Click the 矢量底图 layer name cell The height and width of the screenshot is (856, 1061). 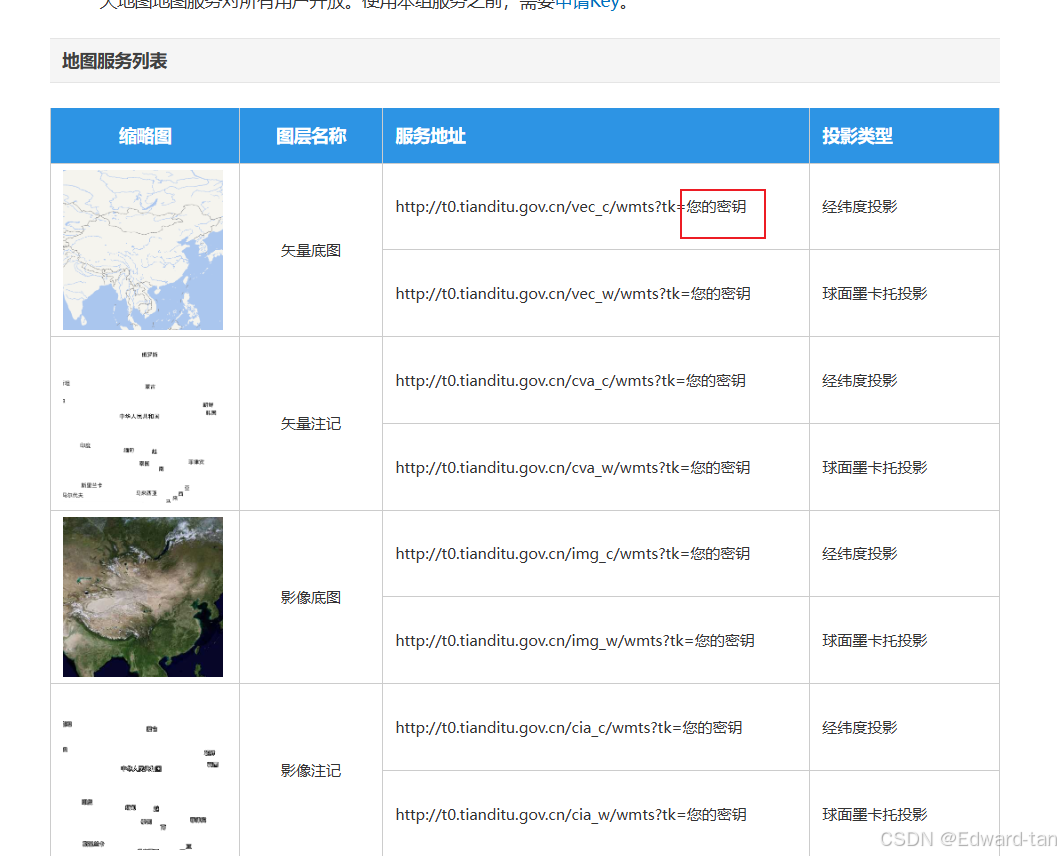click(311, 251)
